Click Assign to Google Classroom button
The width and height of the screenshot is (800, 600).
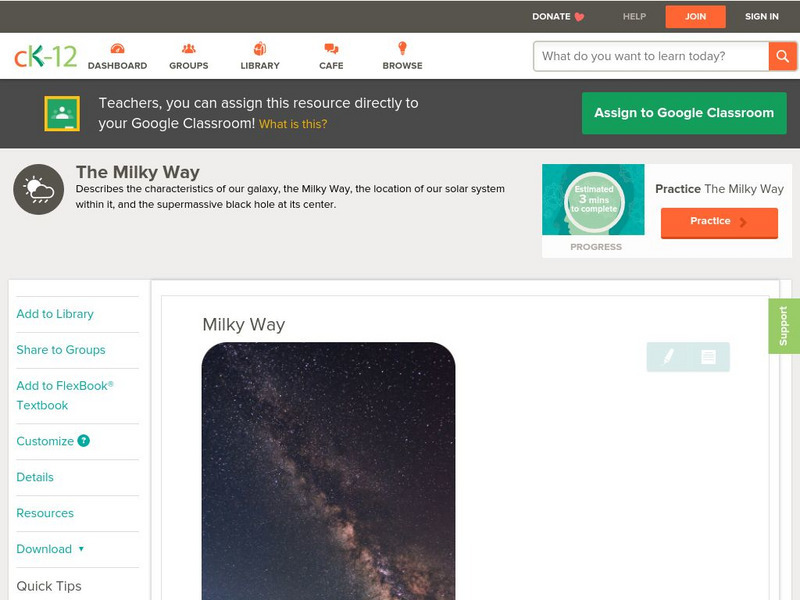[684, 113]
